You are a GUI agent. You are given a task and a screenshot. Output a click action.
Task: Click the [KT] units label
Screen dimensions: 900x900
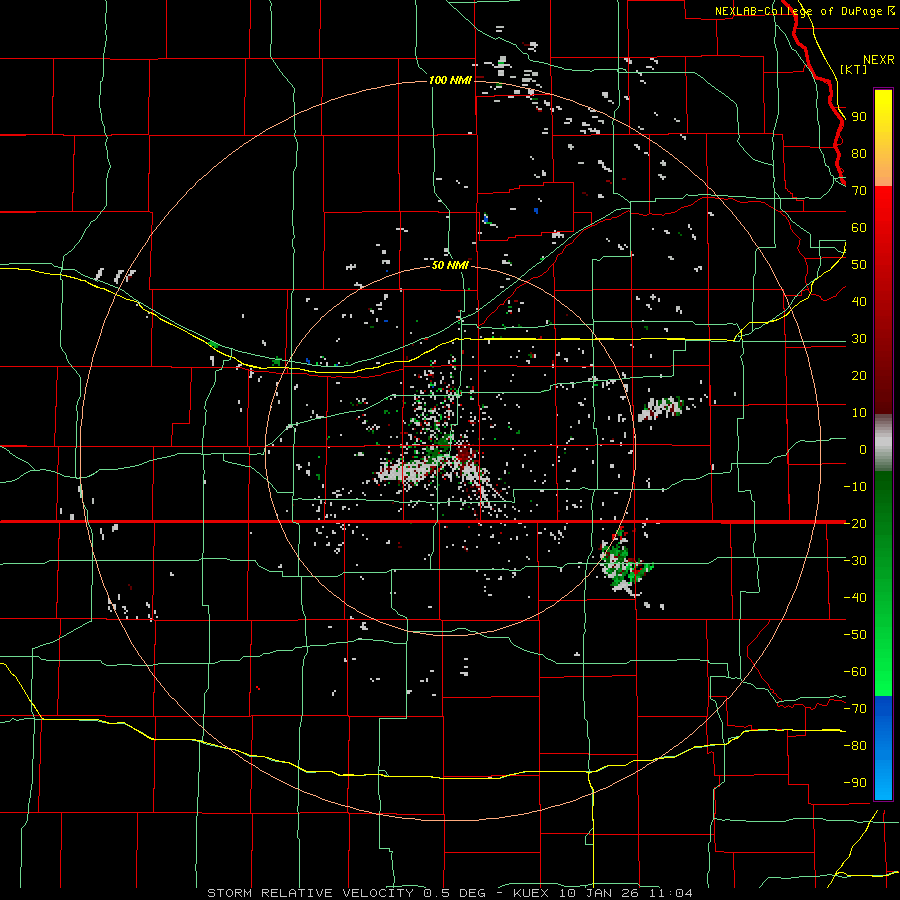click(854, 69)
